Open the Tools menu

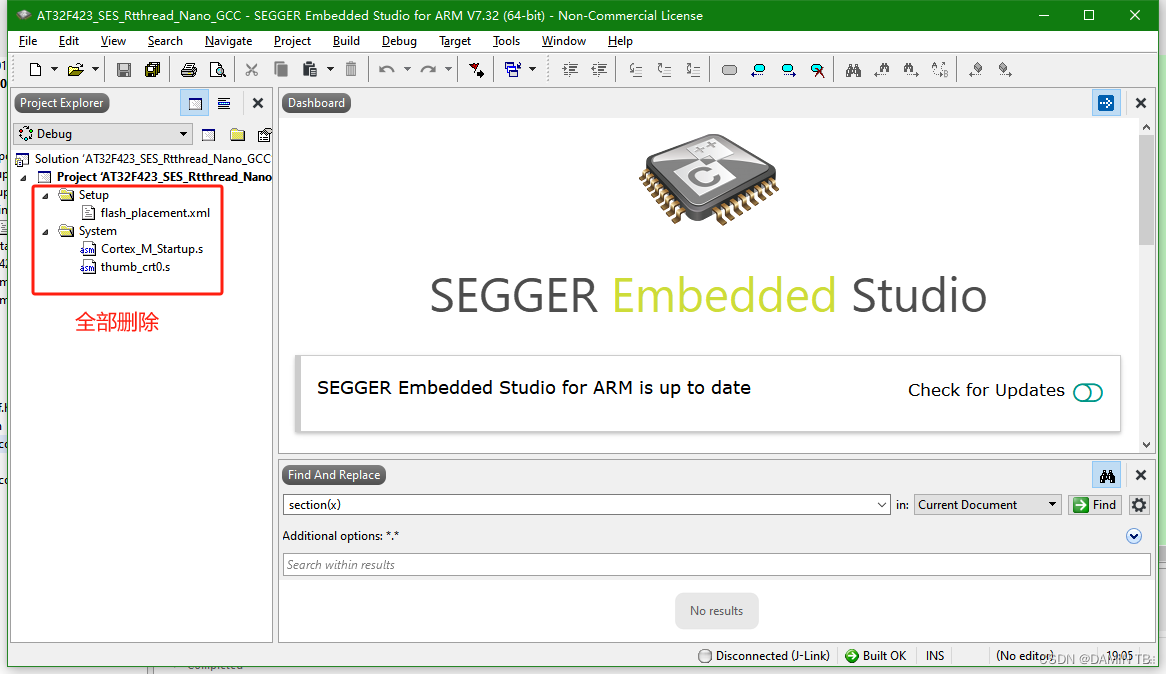[x=506, y=41]
